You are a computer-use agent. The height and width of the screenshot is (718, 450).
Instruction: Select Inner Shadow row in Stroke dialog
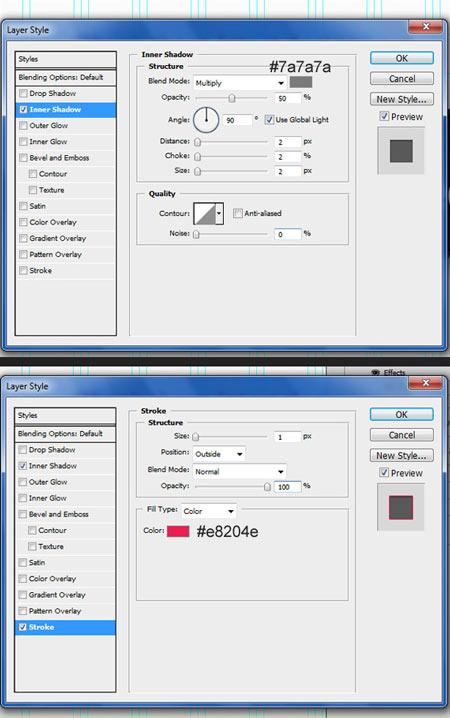click(x=65, y=466)
